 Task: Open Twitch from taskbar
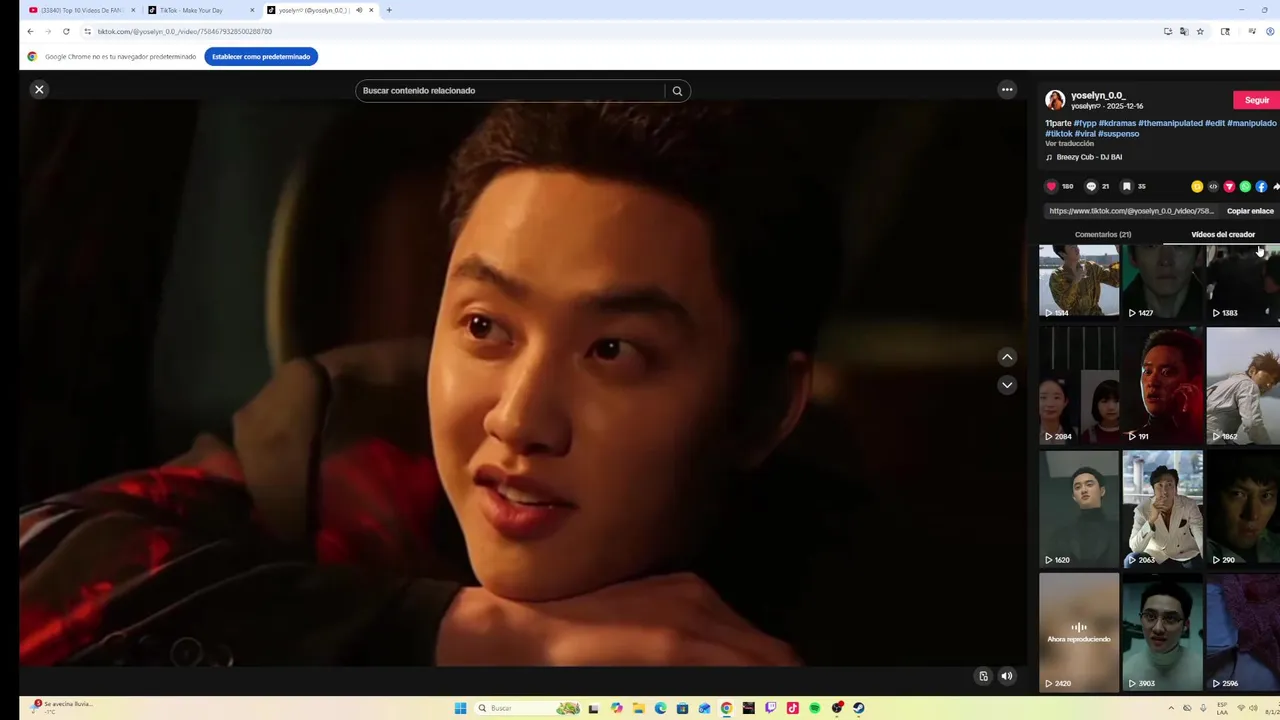click(770, 708)
